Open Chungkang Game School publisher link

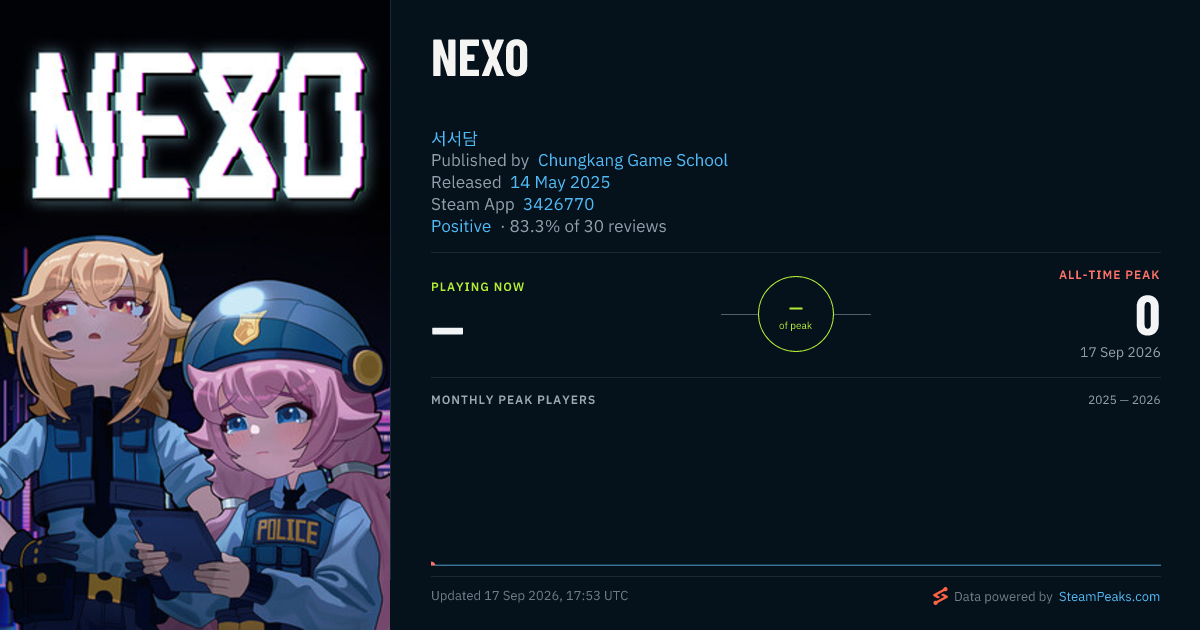[x=633, y=160]
